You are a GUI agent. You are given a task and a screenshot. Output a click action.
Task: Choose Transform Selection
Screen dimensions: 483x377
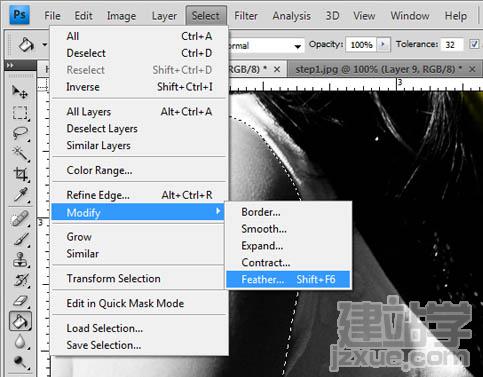coord(139,278)
